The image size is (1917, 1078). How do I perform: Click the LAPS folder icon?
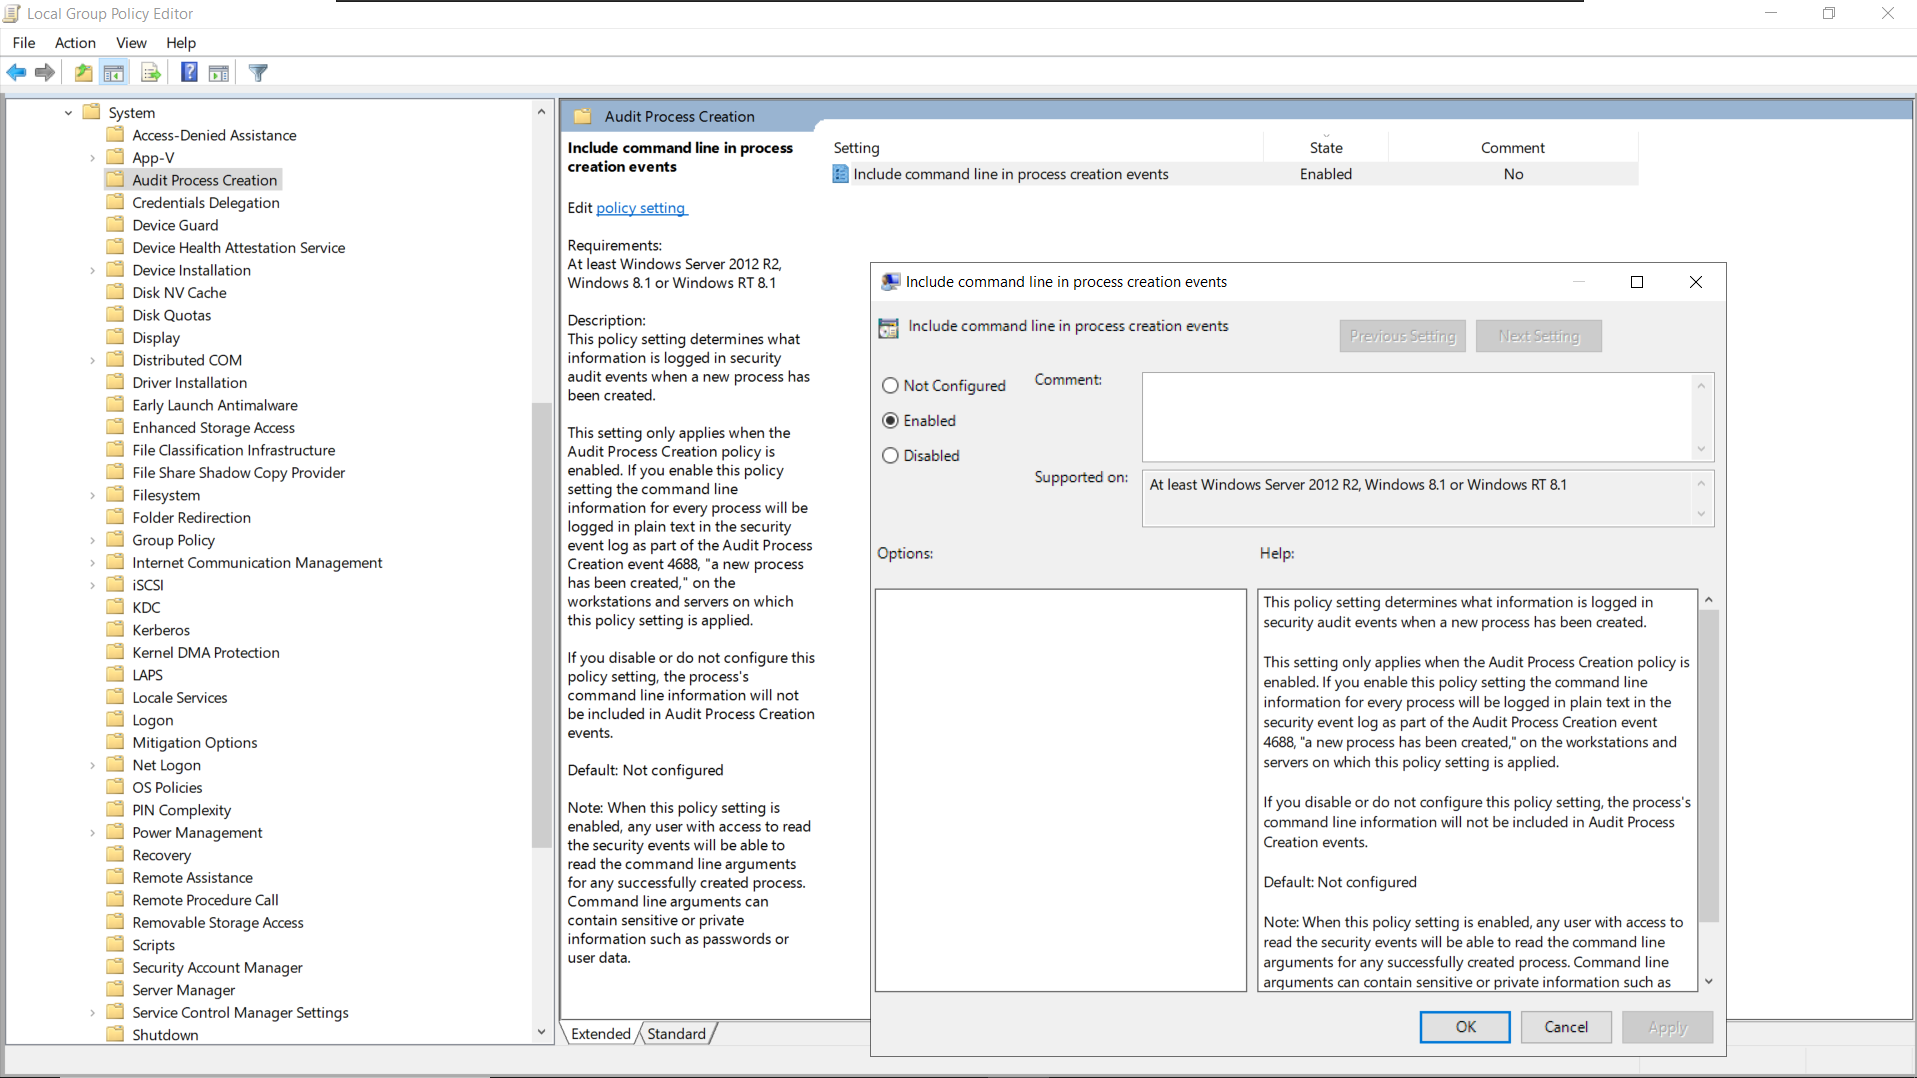point(116,675)
